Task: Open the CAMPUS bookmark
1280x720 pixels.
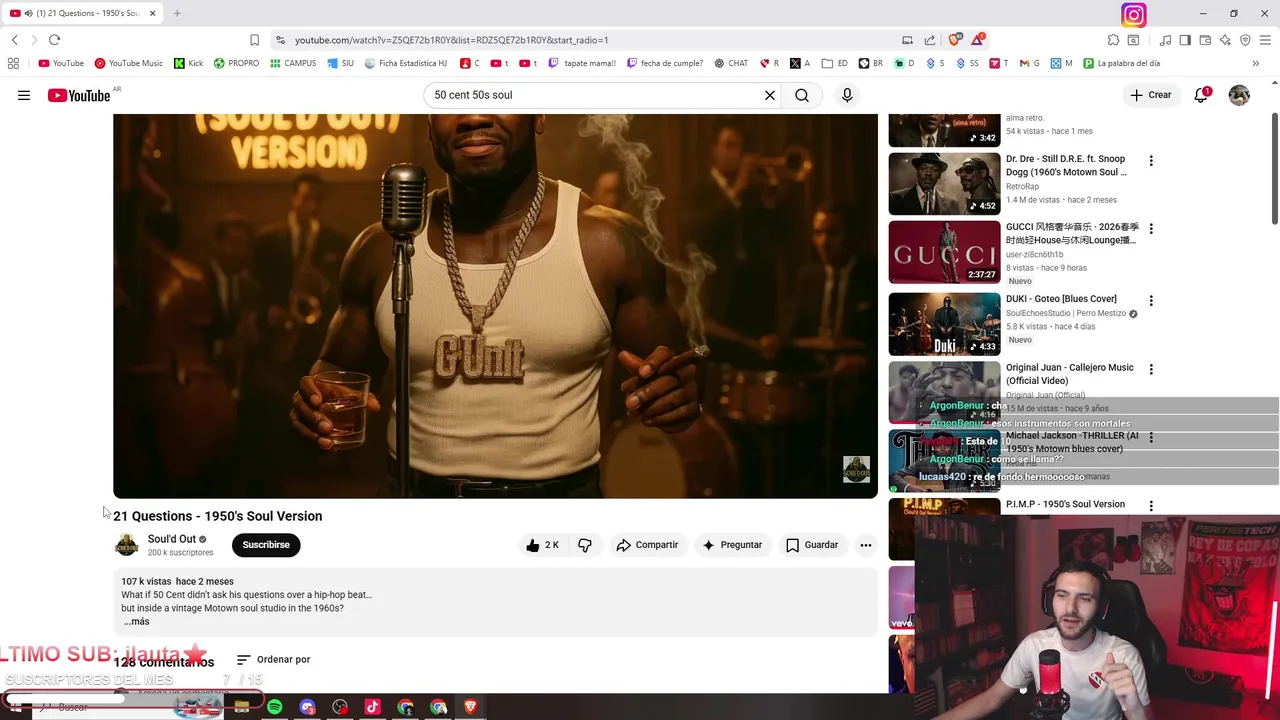Action: pos(293,63)
